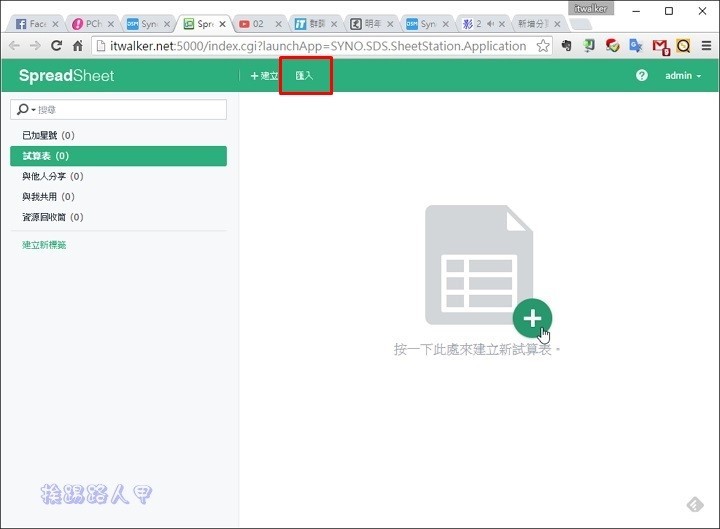Open 資源回收筒 recycle bin
This screenshot has width=720, height=529.
pos(52,217)
